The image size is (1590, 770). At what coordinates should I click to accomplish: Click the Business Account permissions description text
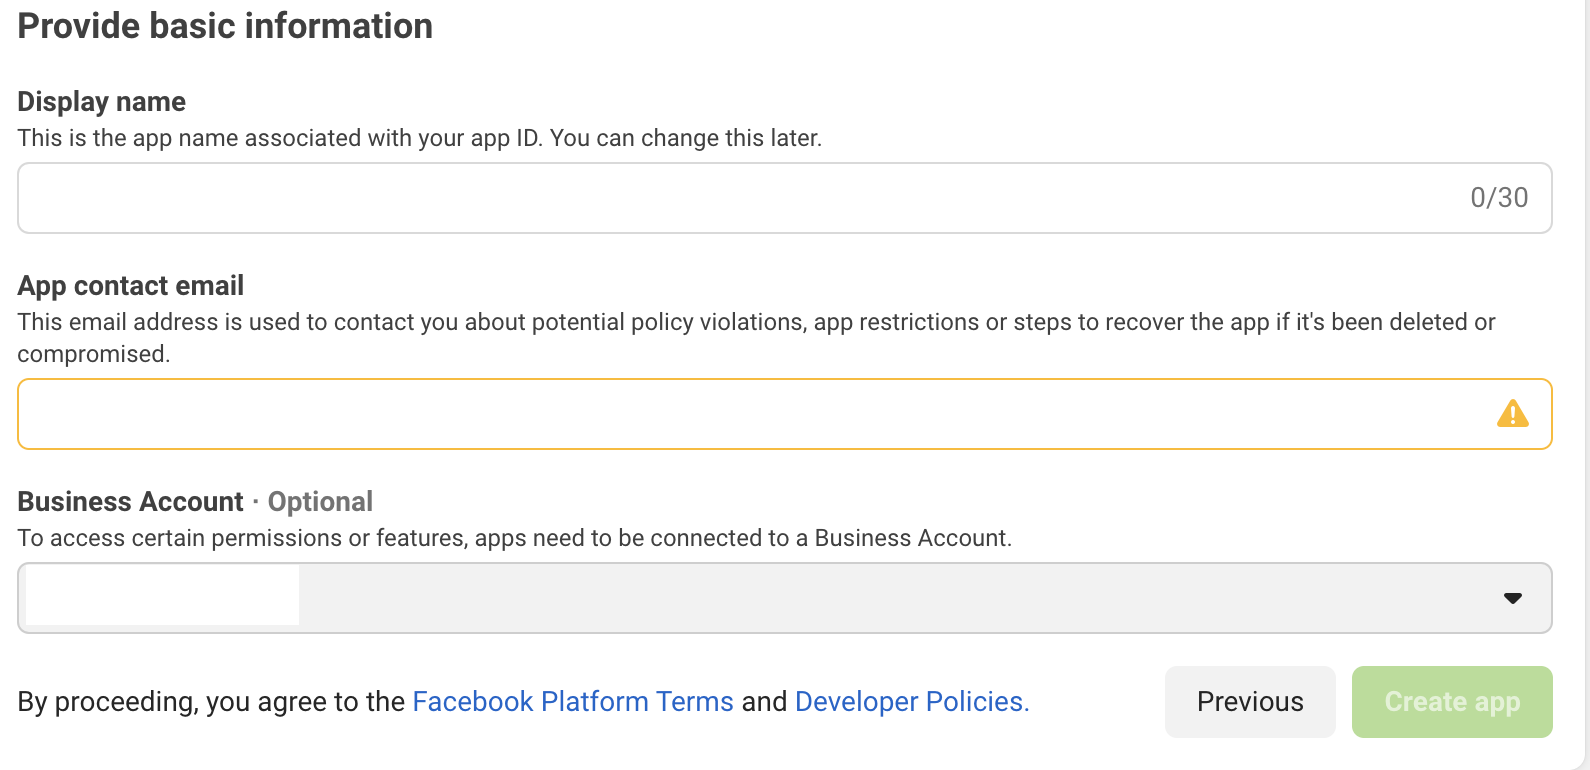pyautogui.click(x=515, y=538)
